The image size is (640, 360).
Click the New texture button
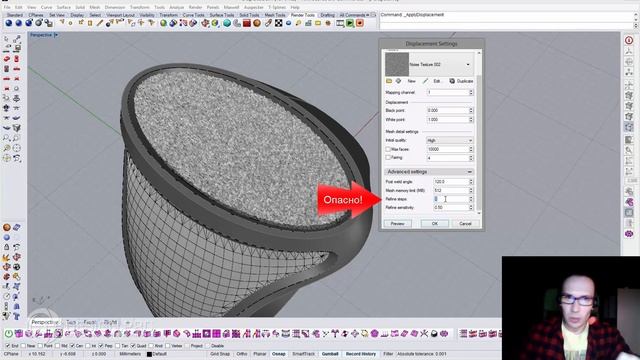411,81
